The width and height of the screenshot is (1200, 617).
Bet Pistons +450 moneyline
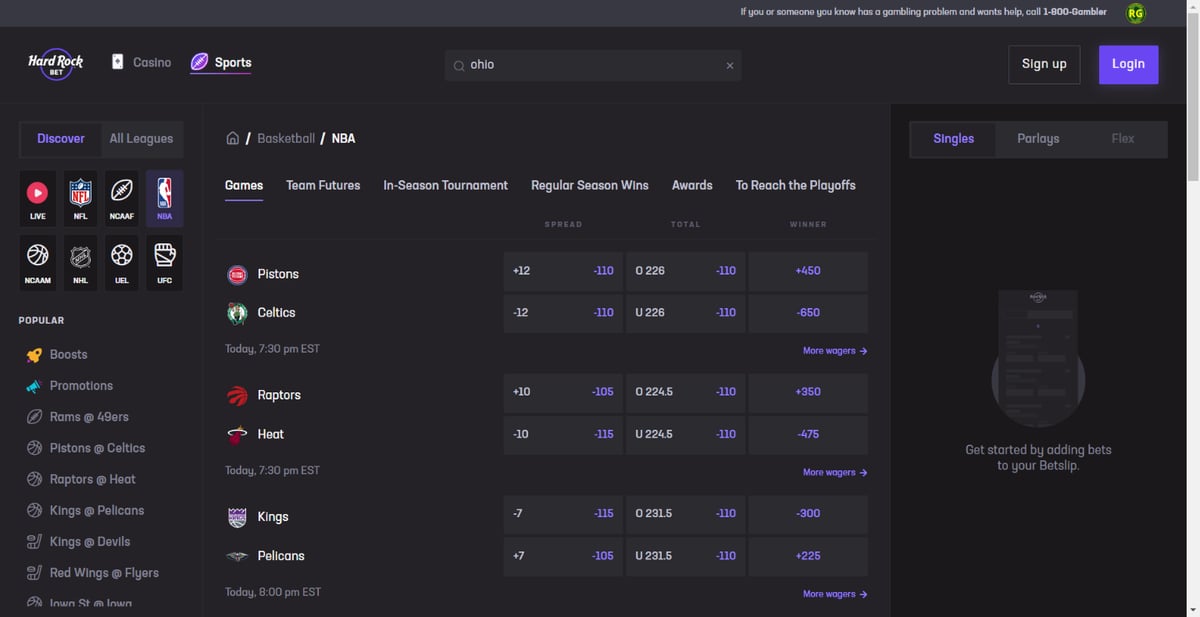pos(808,271)
